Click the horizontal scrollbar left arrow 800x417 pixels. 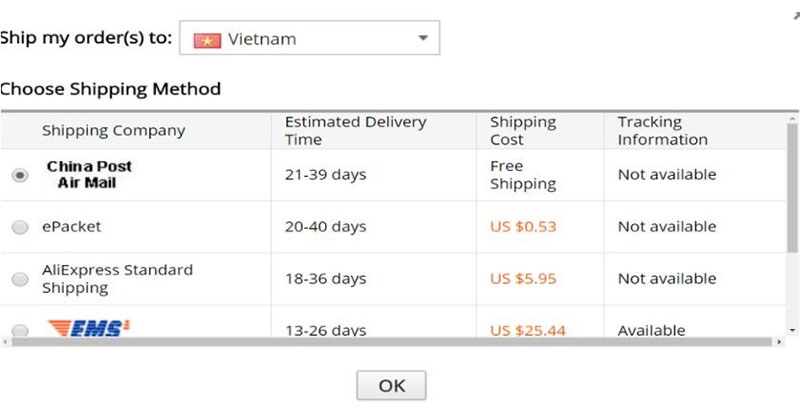pos(6,342)
